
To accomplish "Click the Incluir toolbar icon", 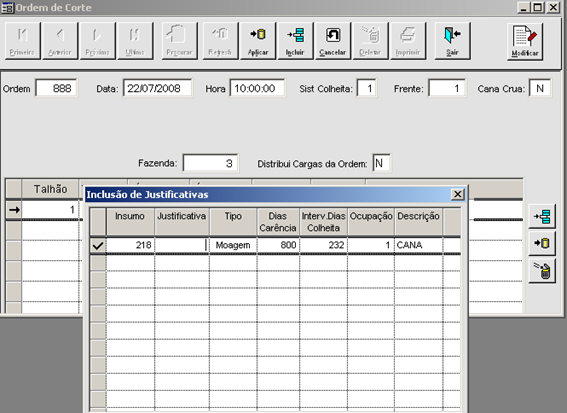I will click(x=295, y=41).
